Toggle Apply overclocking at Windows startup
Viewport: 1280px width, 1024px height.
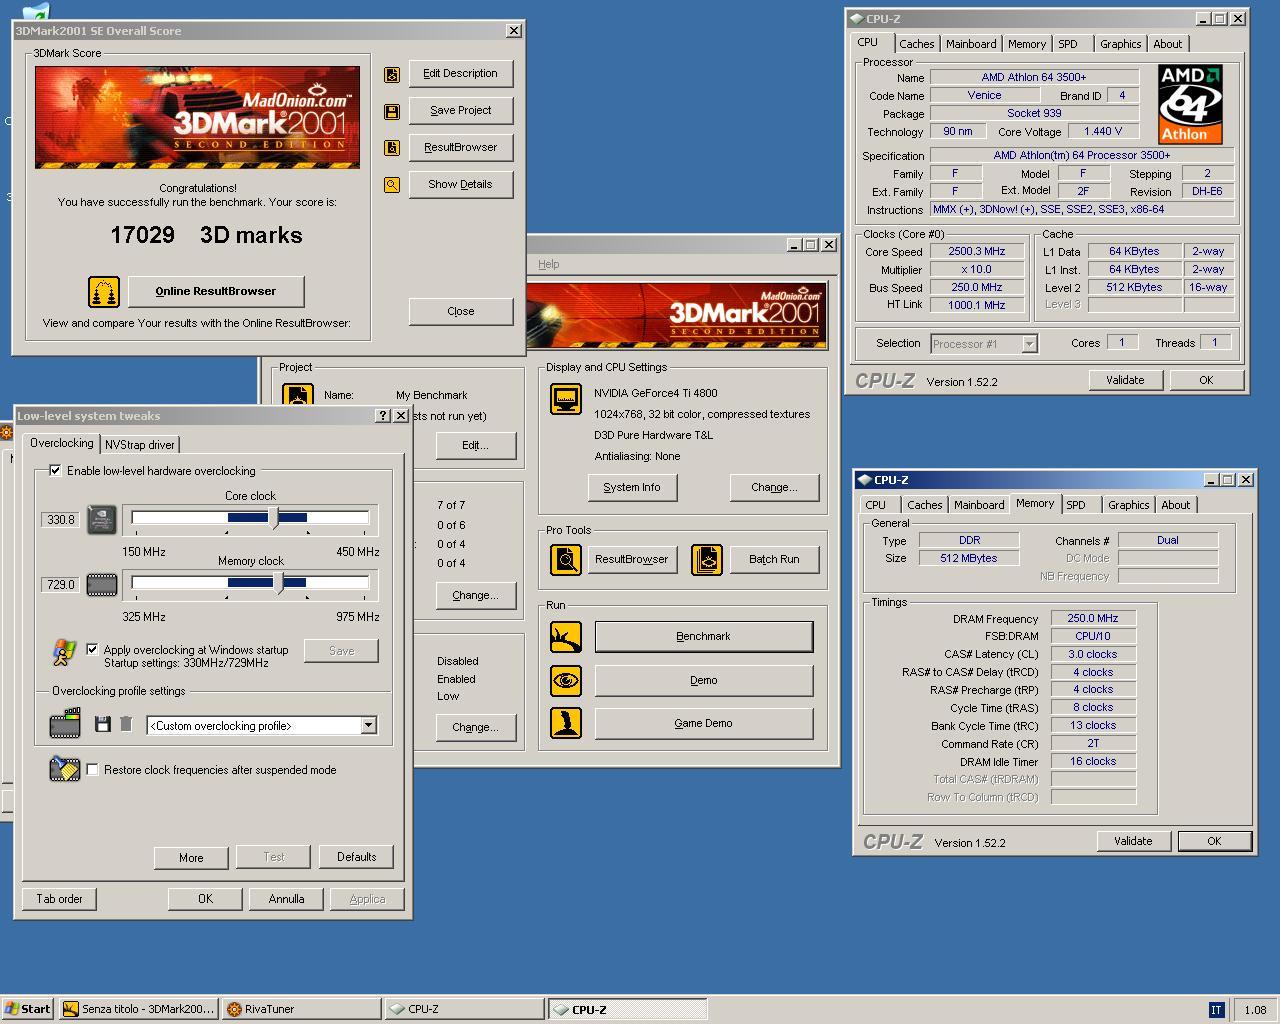pyautogui.click(x=92, y=649)
